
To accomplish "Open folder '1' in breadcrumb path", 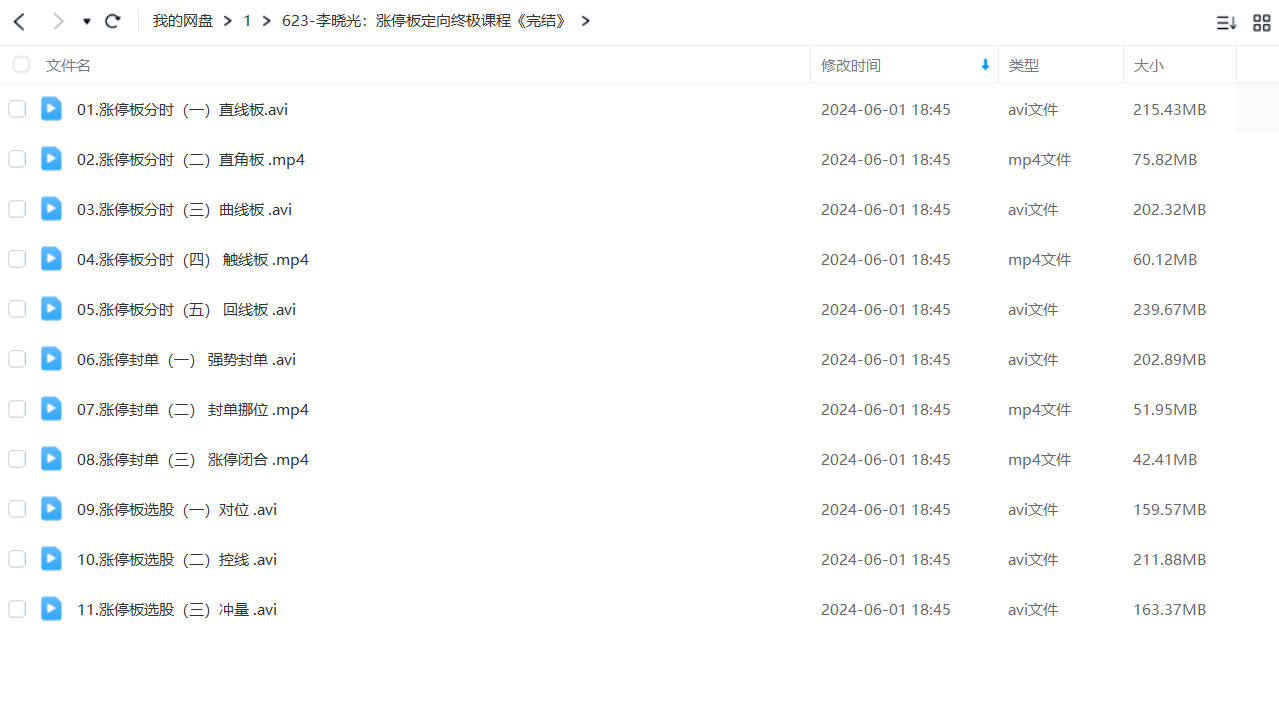I will [247, 21].
